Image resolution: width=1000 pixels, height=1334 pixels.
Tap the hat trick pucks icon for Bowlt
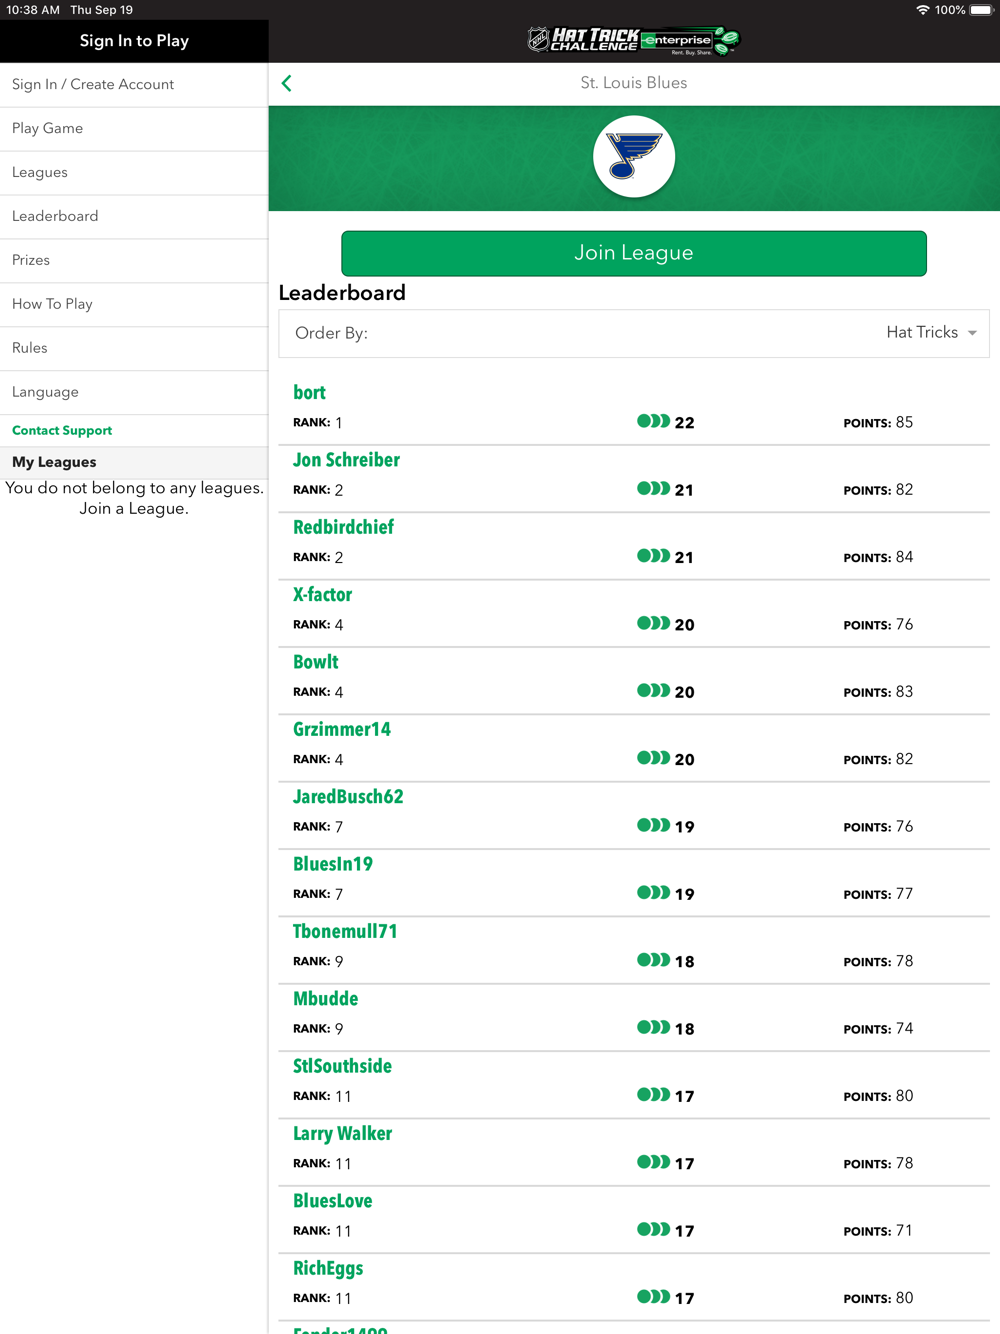653,691
